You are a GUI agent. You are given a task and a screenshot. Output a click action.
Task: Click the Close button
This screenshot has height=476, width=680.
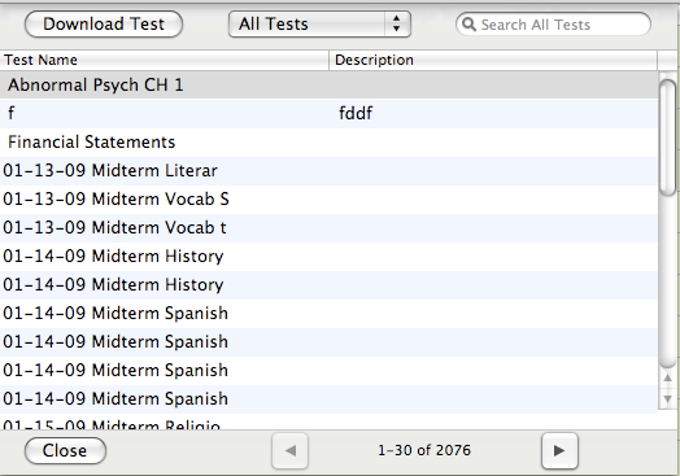pyautogui.click(x=65, y=451)
